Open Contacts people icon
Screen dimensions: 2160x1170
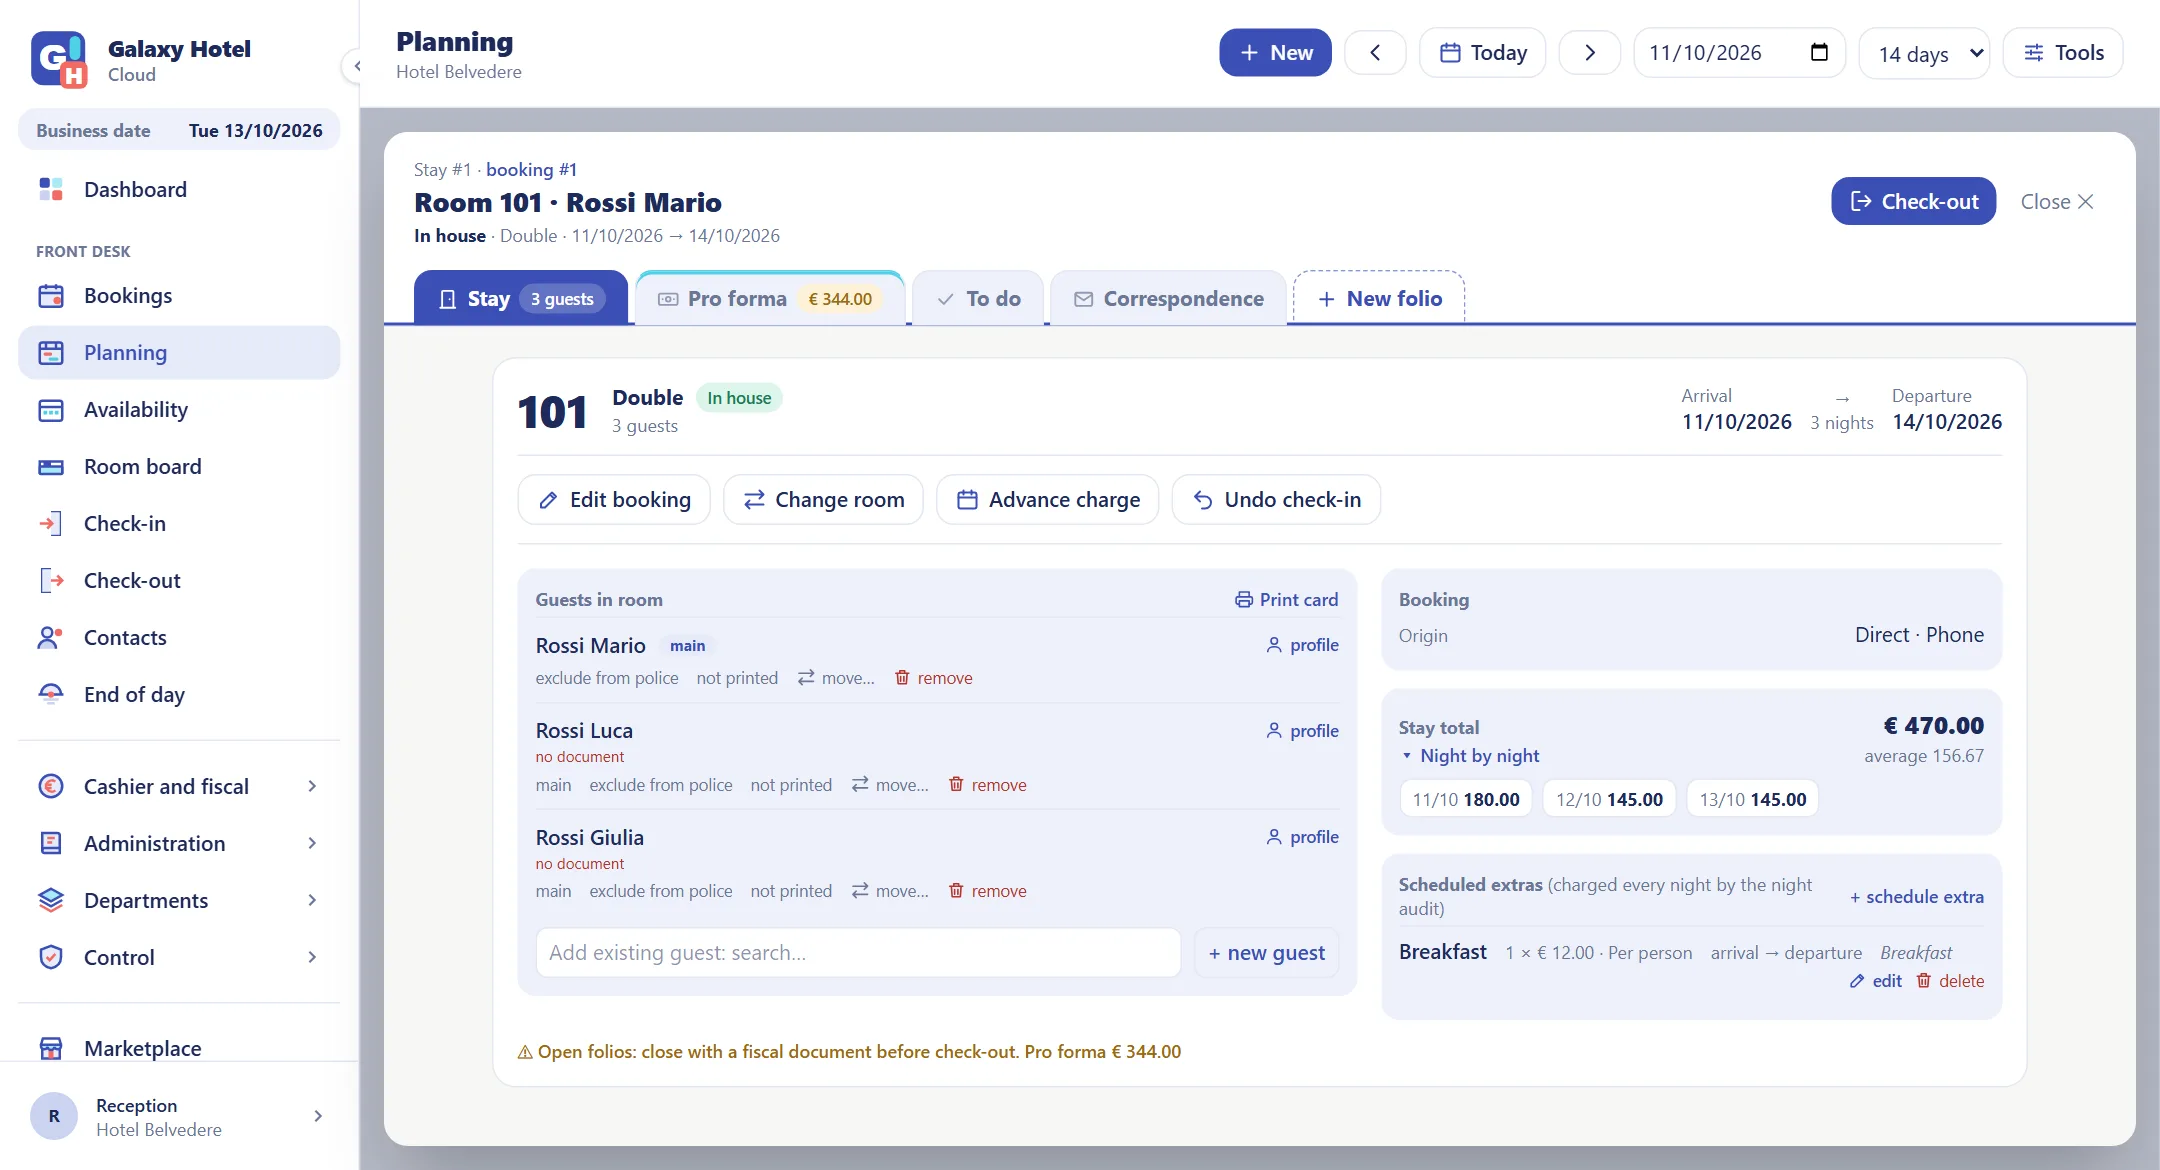(x=51, y=638)
